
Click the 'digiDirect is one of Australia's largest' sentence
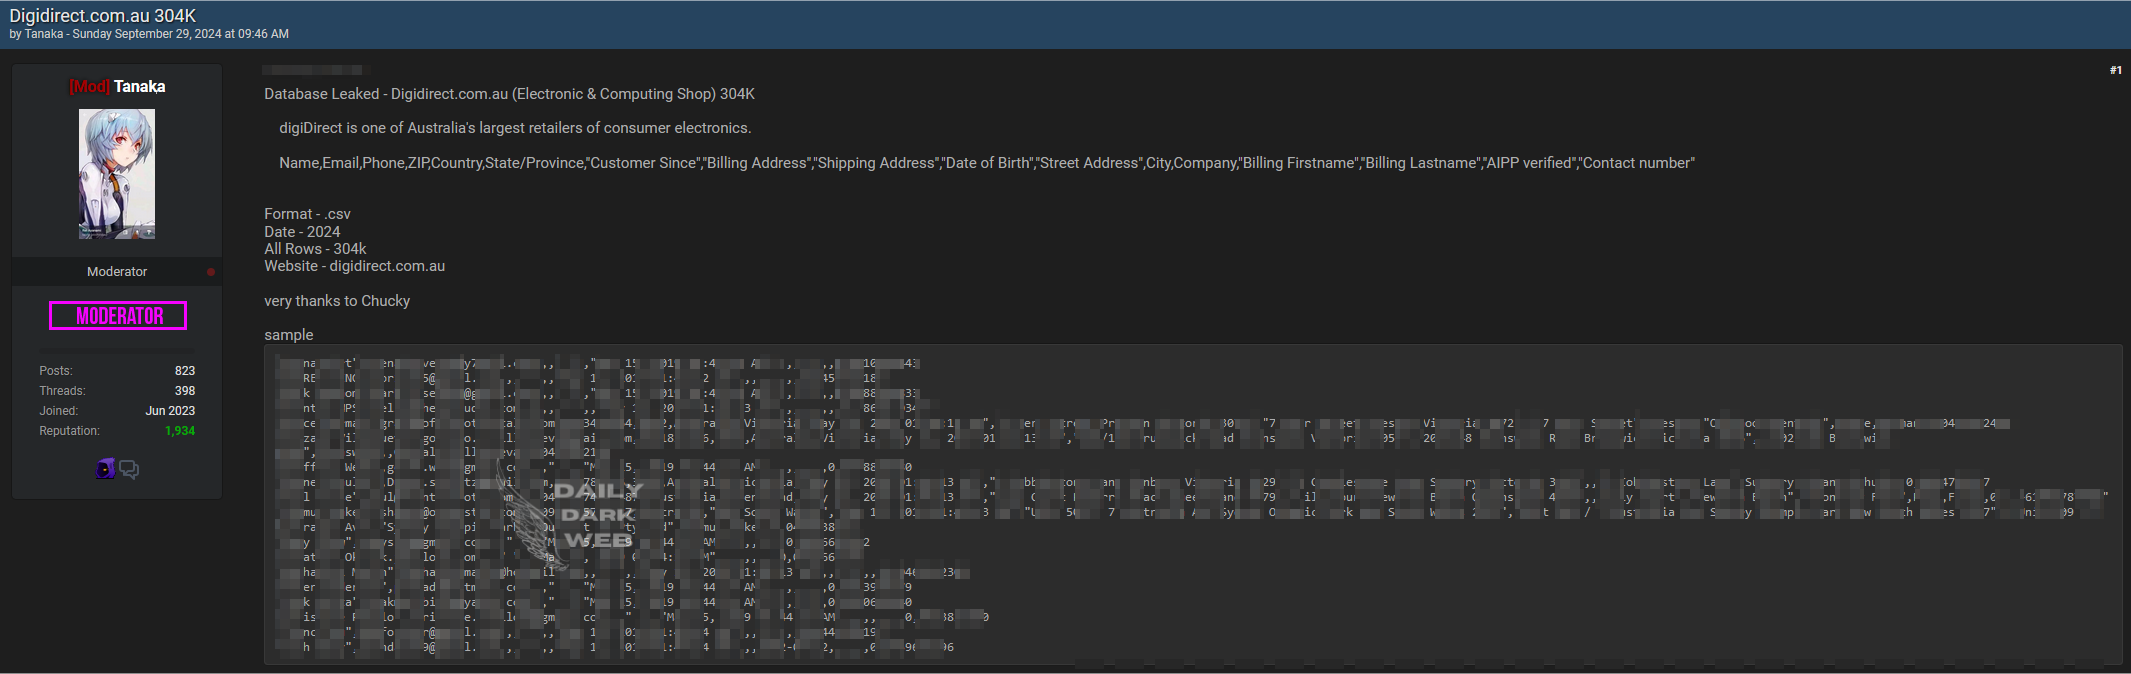click(515, 128)
